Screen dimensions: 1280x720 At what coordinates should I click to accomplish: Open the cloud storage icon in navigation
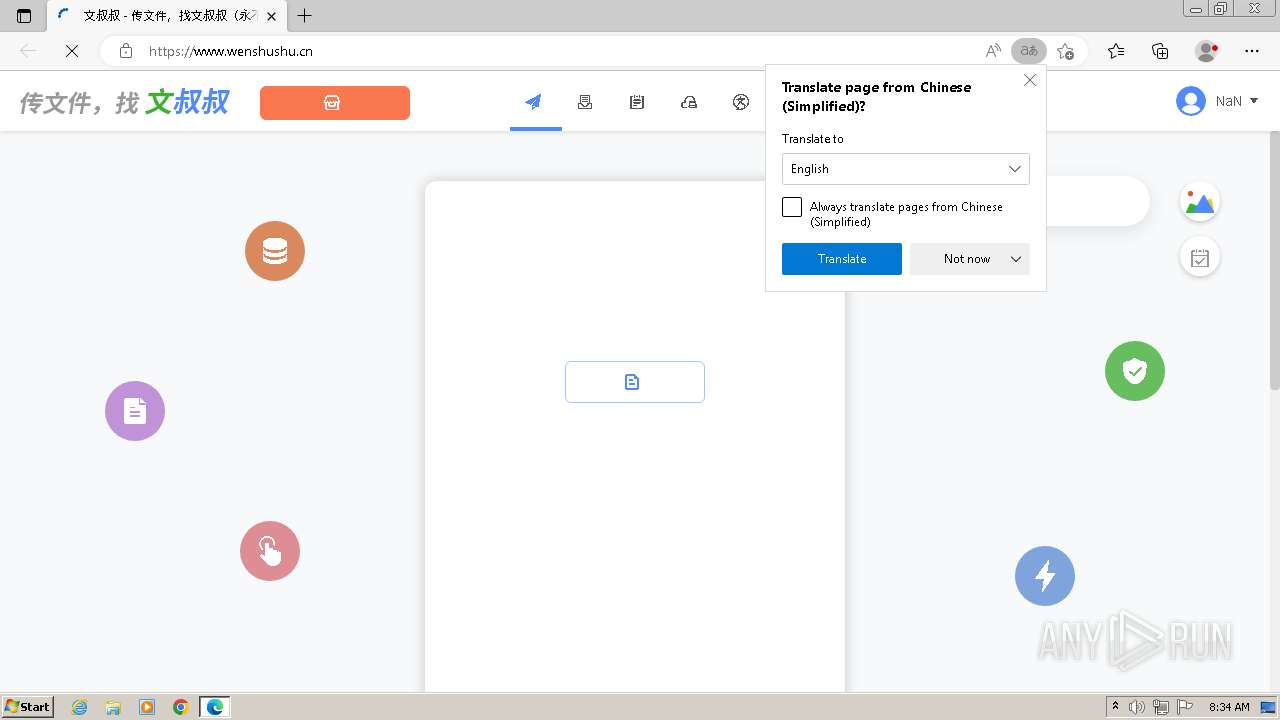click(x=689, y=102)
